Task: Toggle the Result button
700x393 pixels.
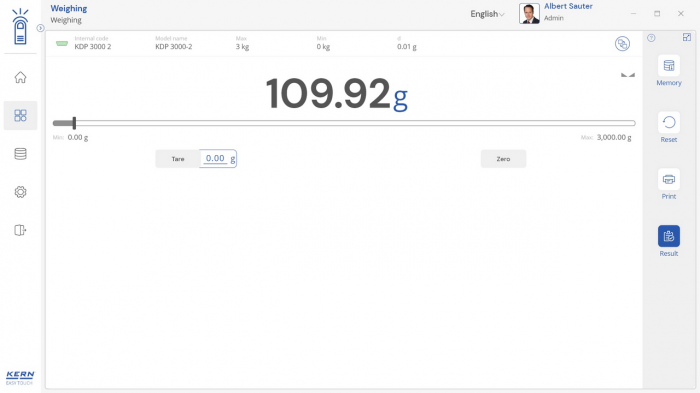Action: (x=669, y=236)
